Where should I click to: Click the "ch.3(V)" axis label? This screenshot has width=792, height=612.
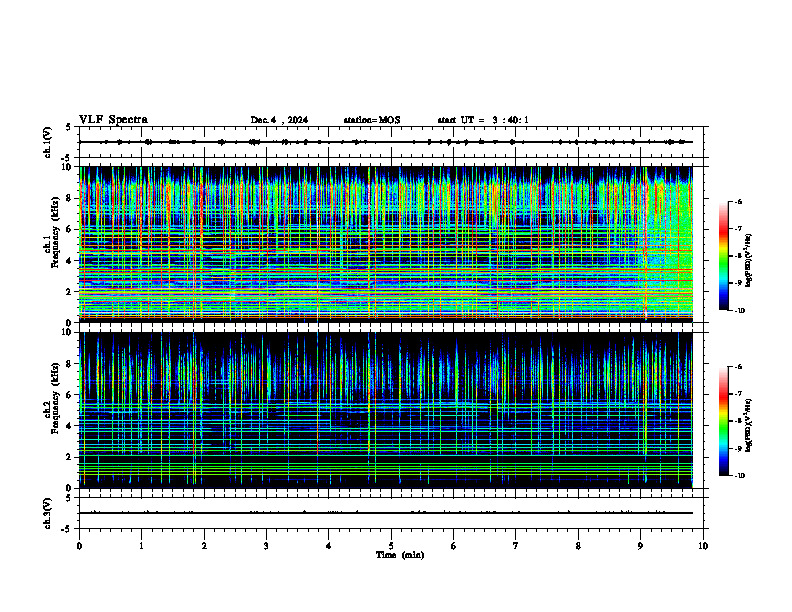(x=48, y=513)
